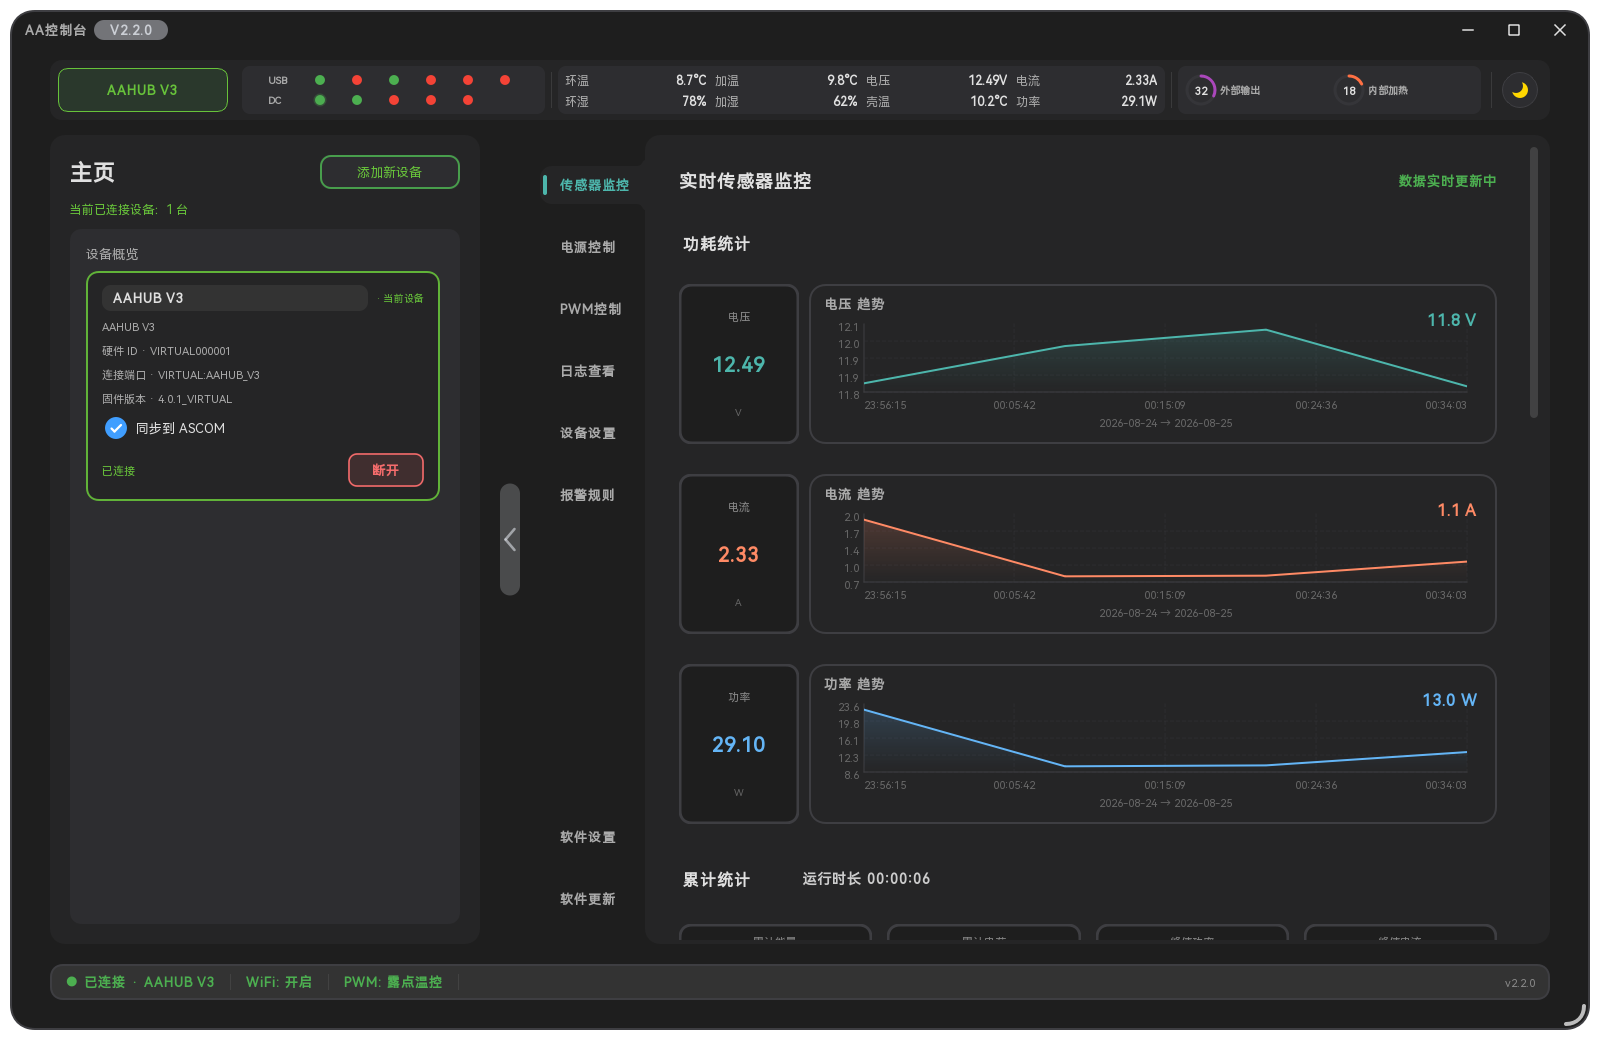Select the AAHUB V3 device button in top bar
This screenshot has height=1040, width=1600.
coord(143,90)
